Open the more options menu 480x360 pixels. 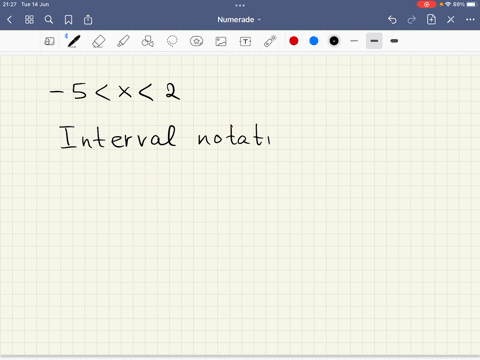click(x=470, y=20)
